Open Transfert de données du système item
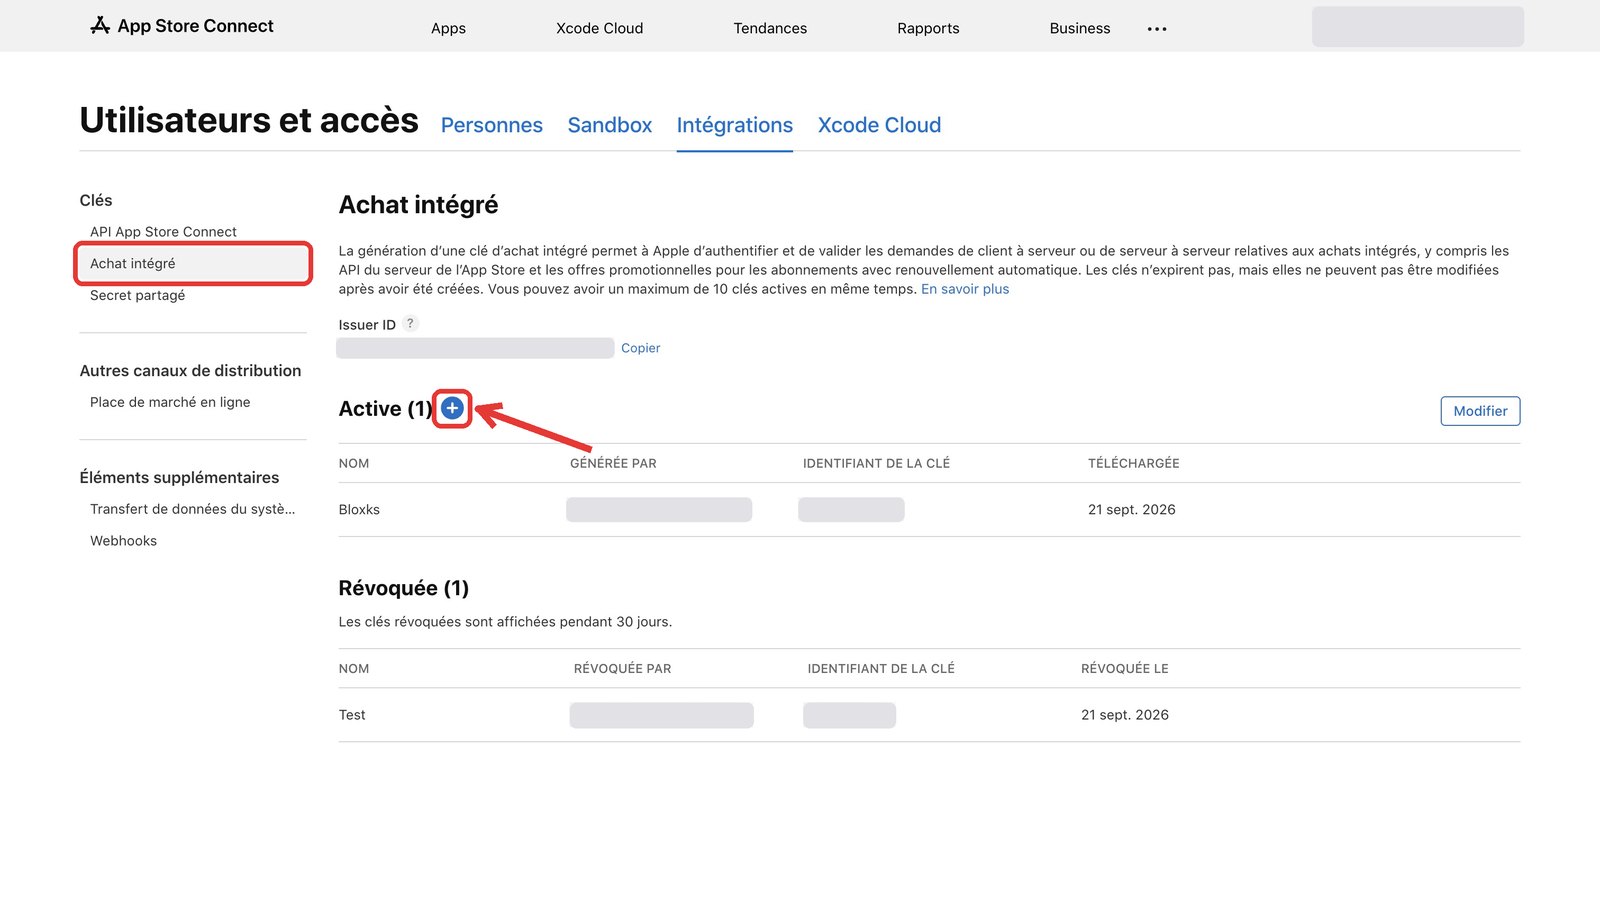This screenshot has height=910, width=1600. pyautogui.click(x=192, y=509)
